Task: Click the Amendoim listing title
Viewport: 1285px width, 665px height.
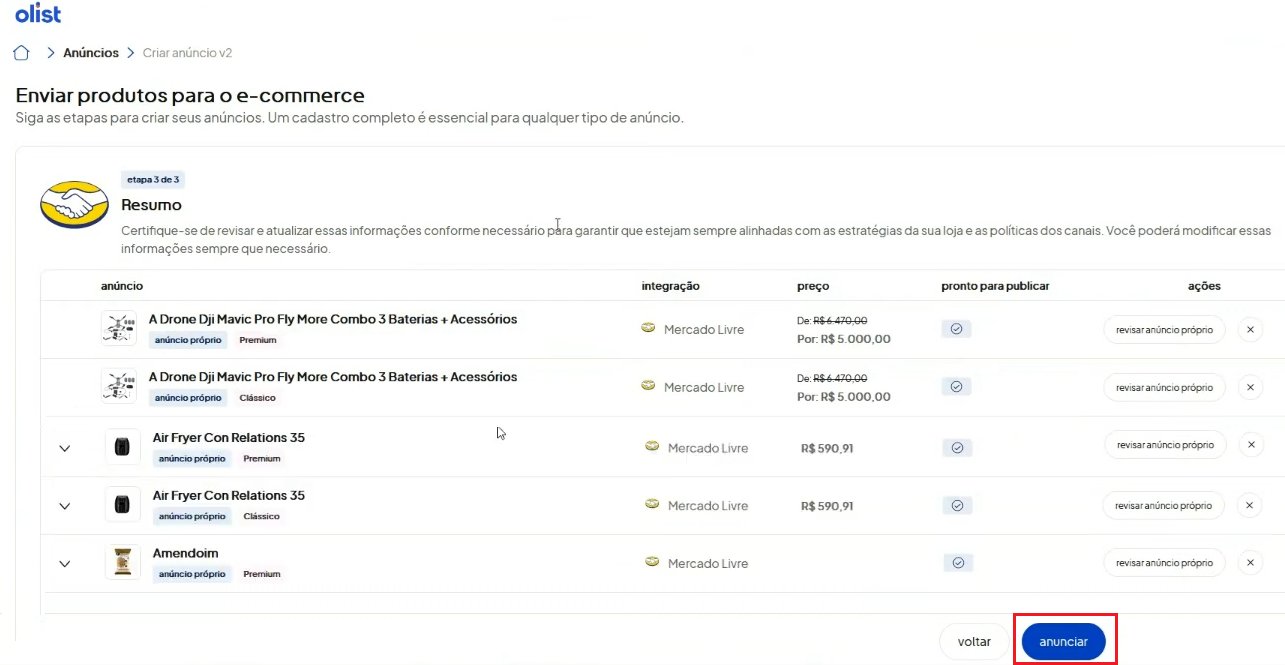Action: [x=186, y=553]
